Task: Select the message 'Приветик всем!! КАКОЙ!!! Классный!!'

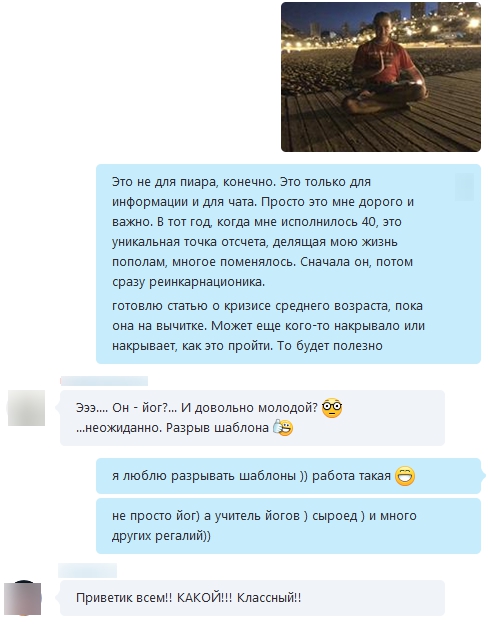Action: click(252, 598)
